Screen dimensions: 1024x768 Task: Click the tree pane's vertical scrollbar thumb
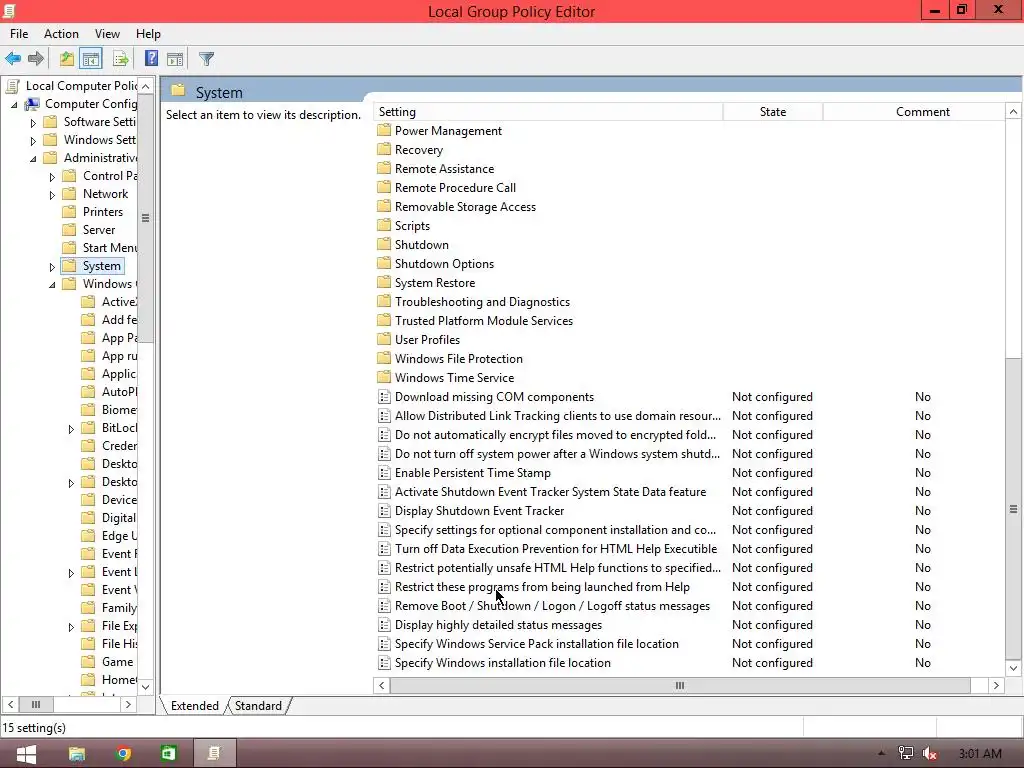[x=146, y=217]
